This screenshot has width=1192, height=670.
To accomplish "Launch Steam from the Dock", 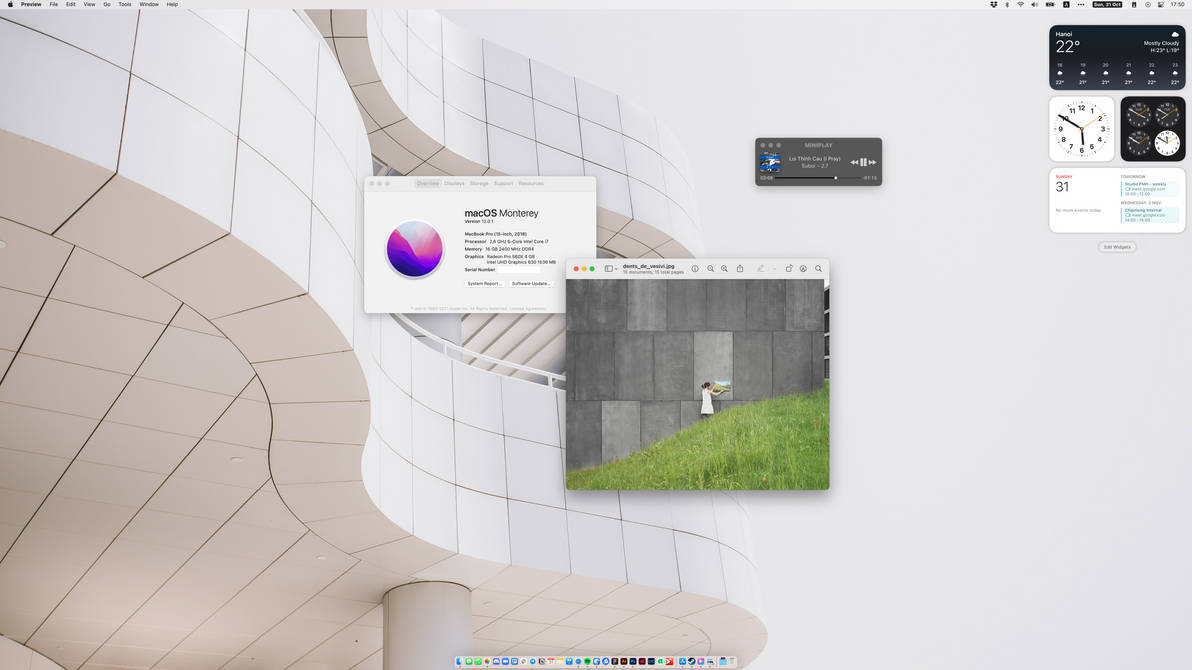I will point(692,662).
